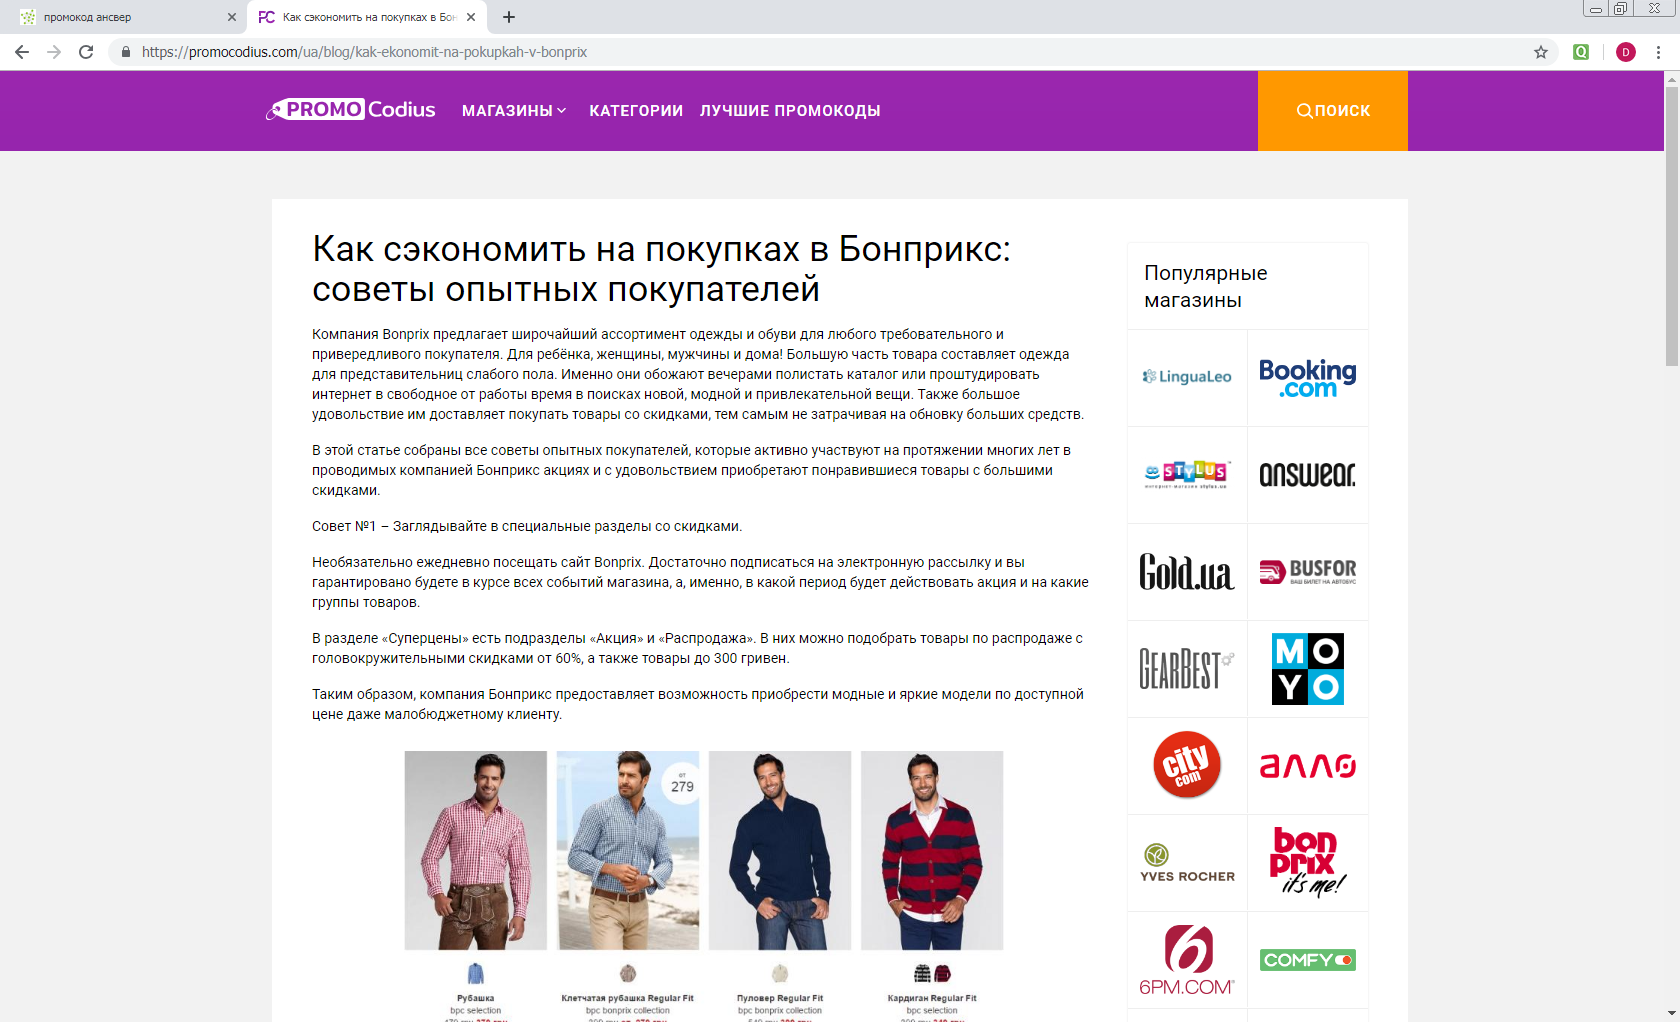Open GearBest store logo
The height and width of the screenshot is (1022, 1680).
point(1187,668)
